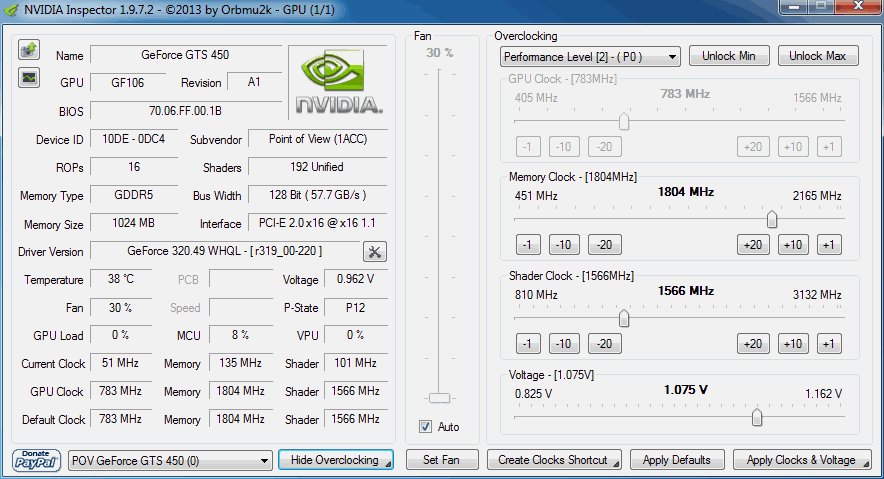
Task: Click Apply Clocks & Voltage button
Action: 802,460
